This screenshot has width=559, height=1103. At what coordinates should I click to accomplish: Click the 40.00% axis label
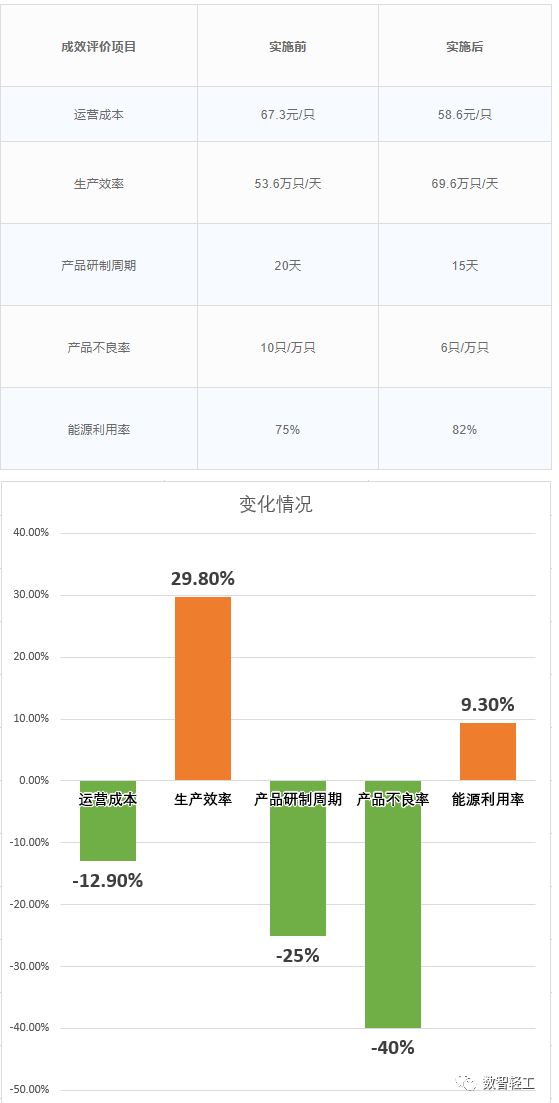(31, 533)
